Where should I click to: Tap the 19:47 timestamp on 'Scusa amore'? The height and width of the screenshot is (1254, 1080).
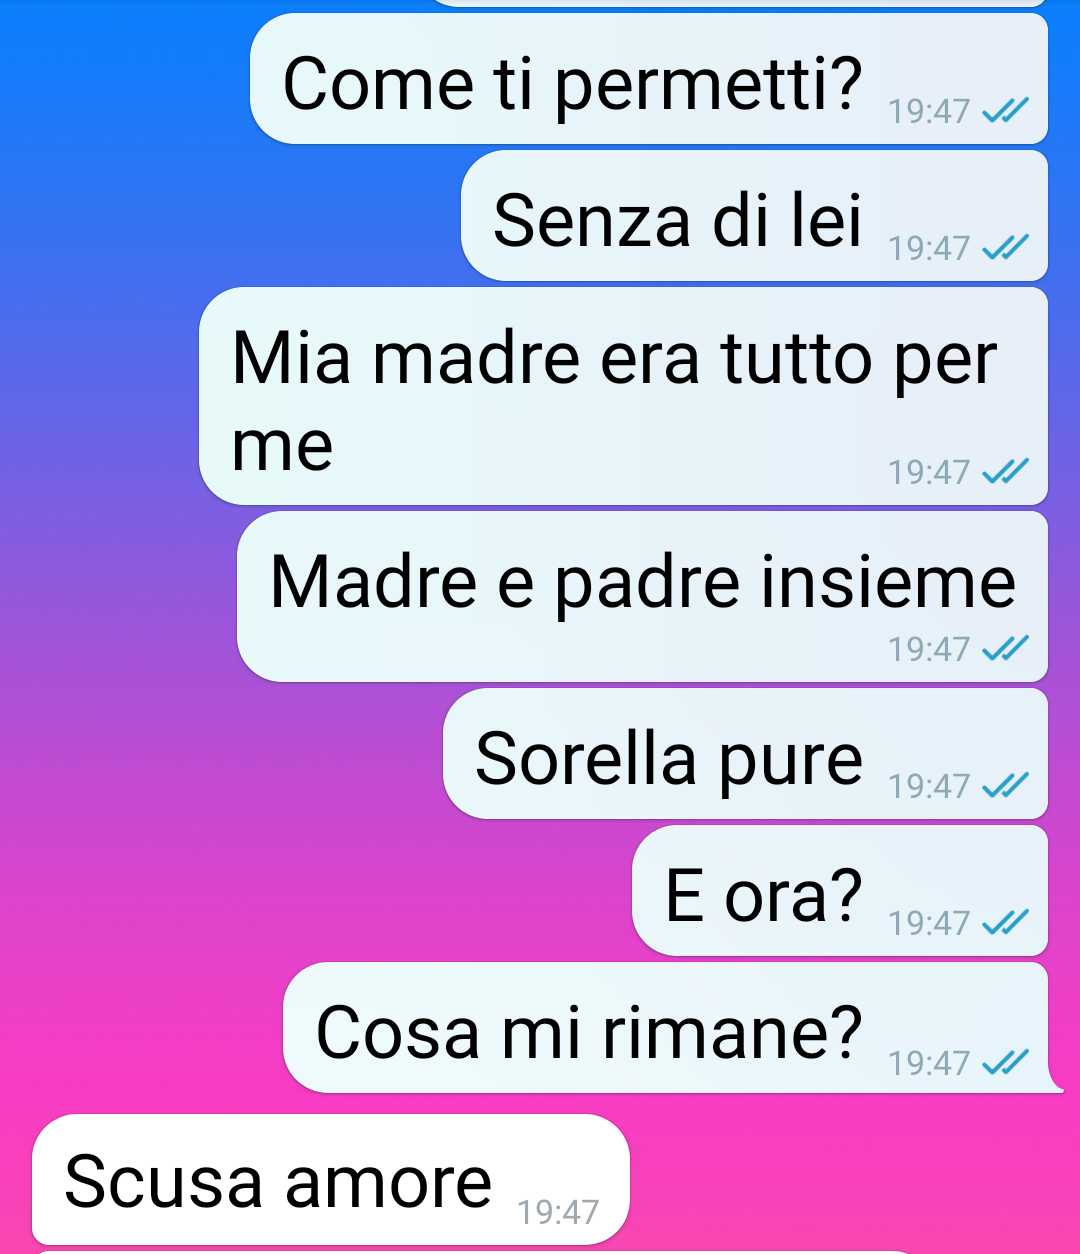(558, 1213)
